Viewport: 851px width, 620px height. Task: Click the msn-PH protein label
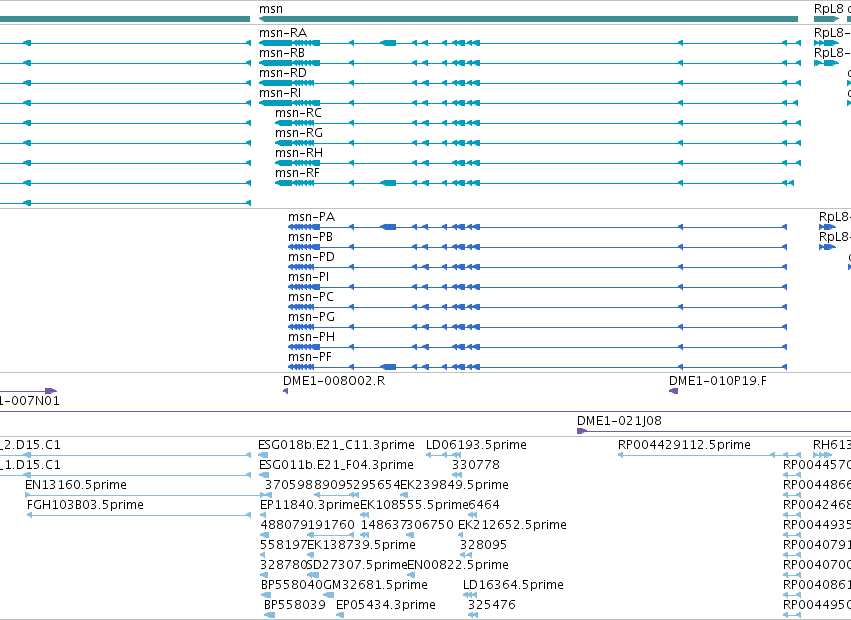tap(312, 337)
